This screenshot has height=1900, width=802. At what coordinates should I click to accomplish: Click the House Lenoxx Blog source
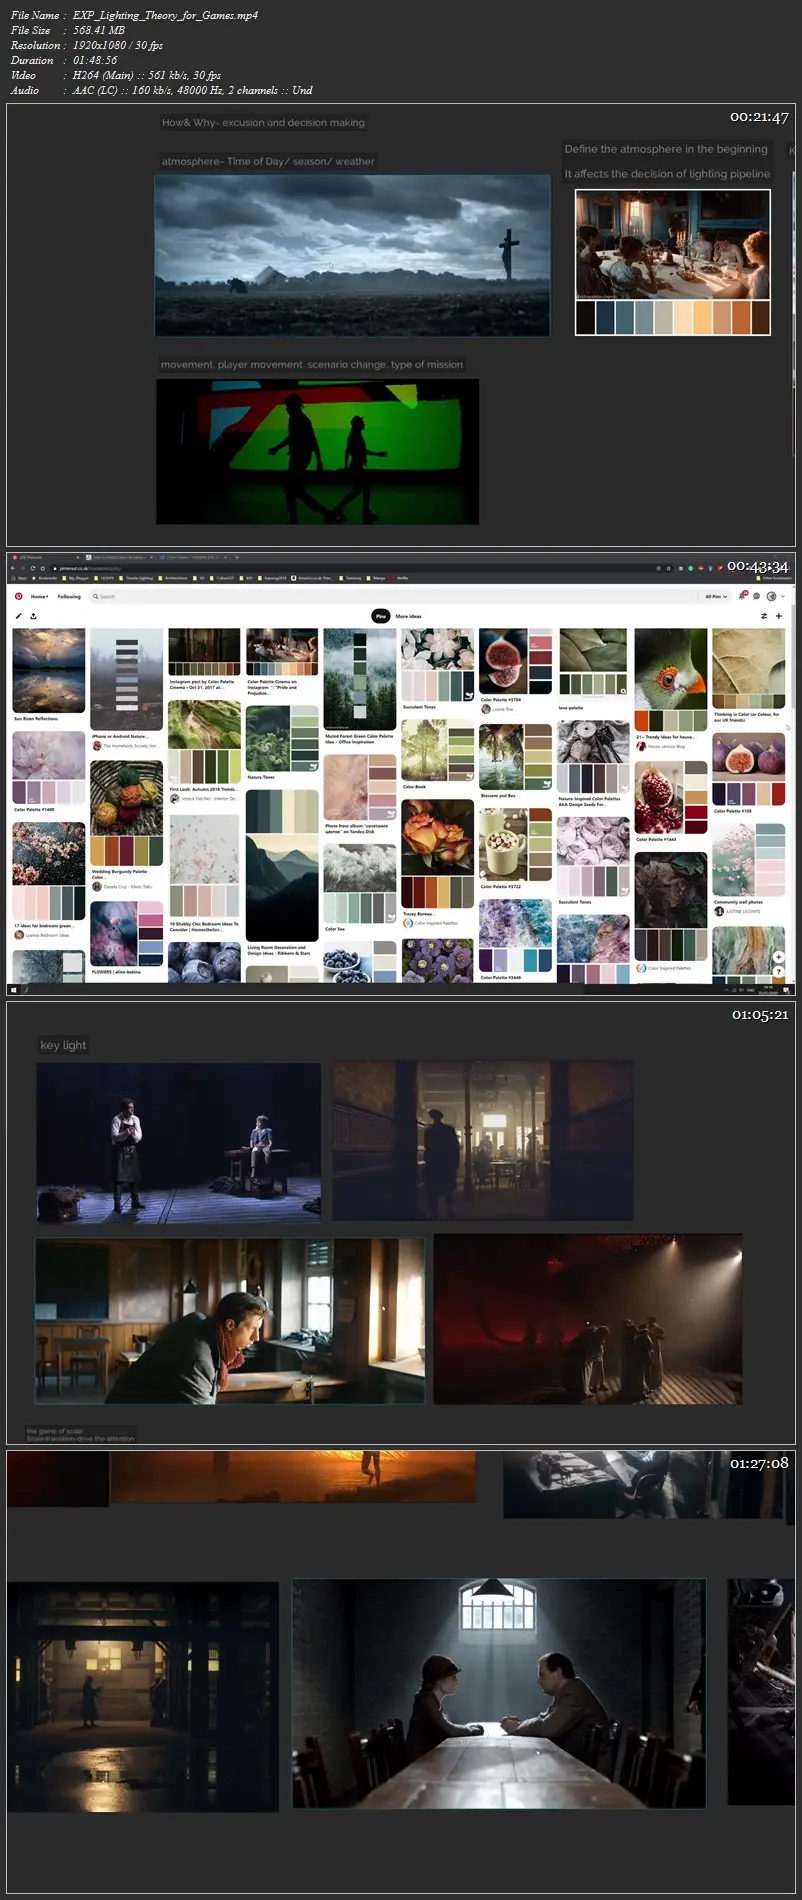(x=666, y=746)
